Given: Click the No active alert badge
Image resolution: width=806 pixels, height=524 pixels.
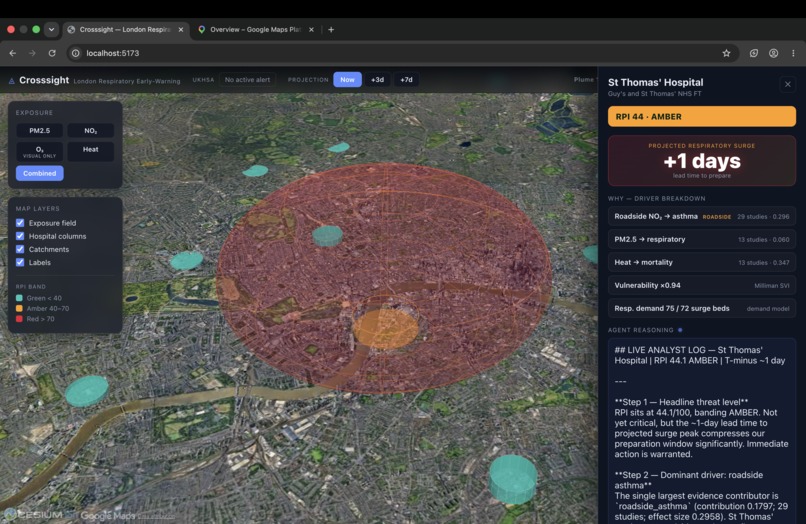Looking at the screenshot, I should [247, 80].
